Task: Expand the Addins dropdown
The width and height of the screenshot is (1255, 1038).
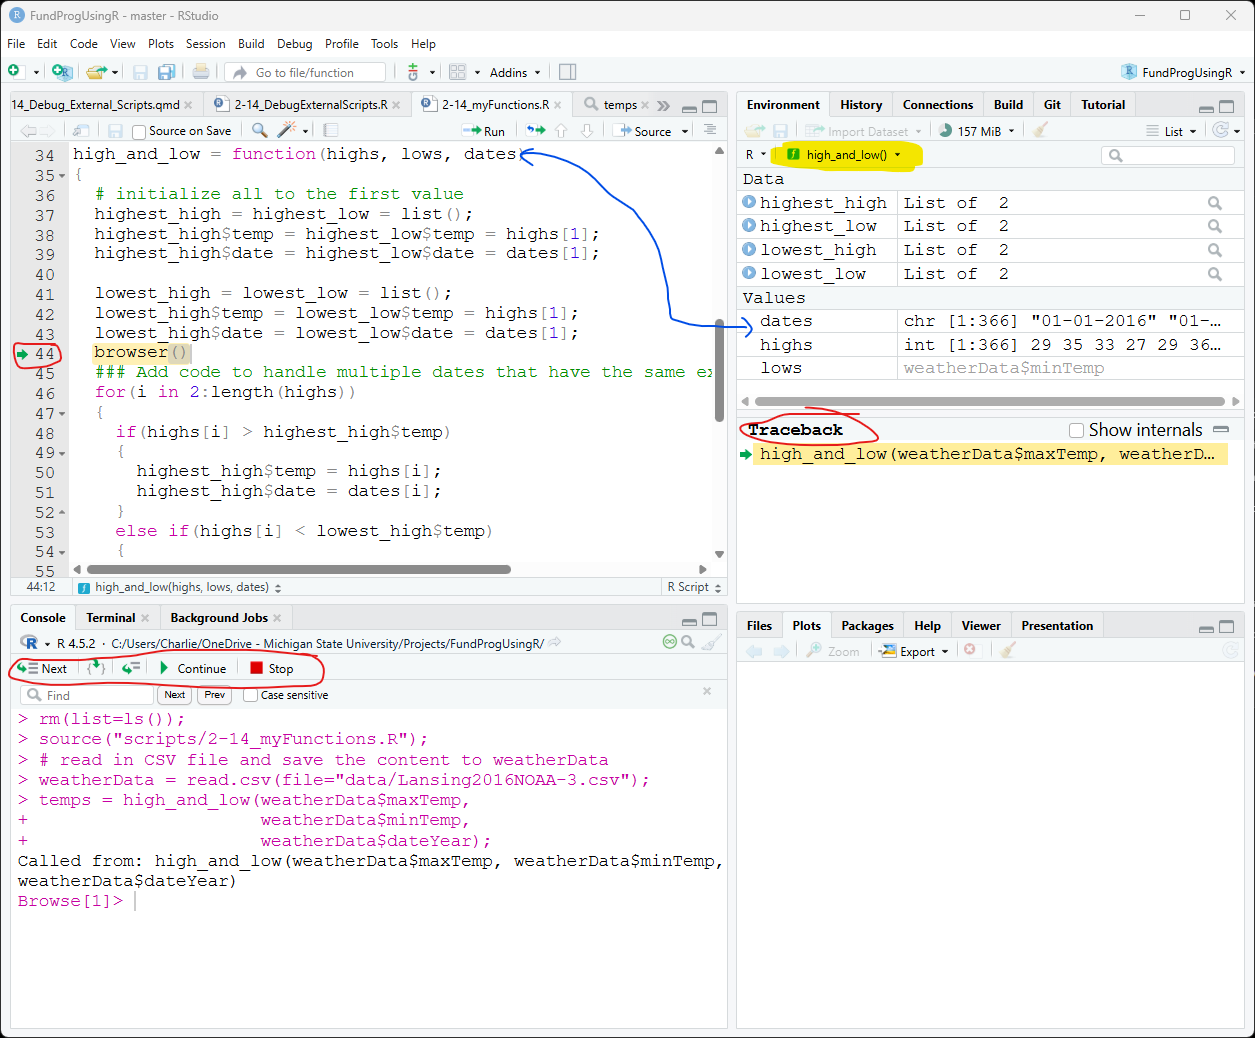Action: (x=514, y=72)
